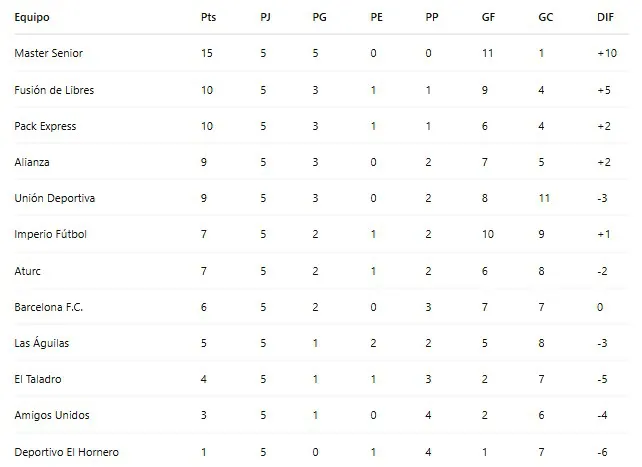Image resolution: width=642 pixels, height=467 pixels.
Task: Click the GC column header
Action: point(544,18)
